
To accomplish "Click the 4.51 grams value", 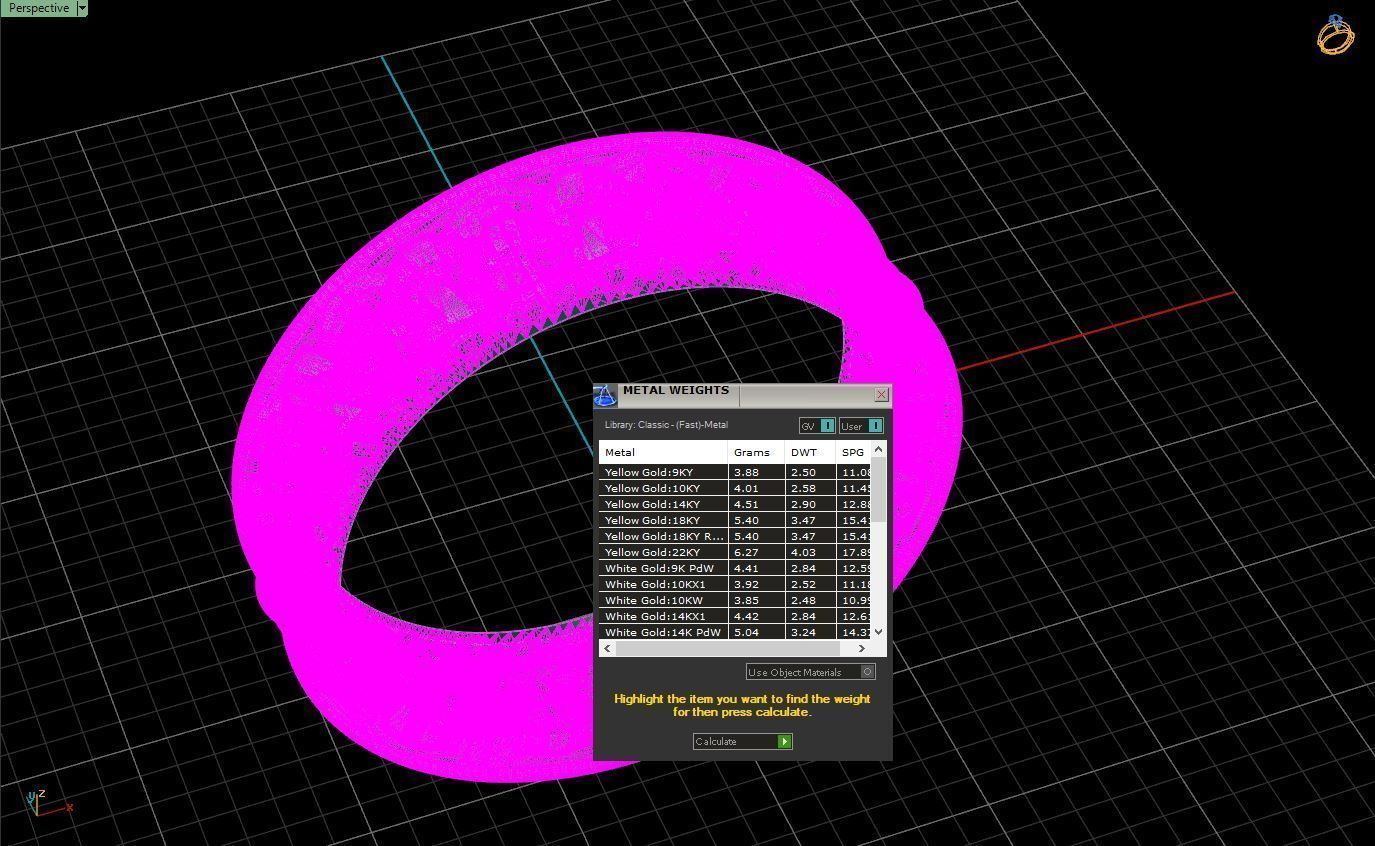I will click(746, 504).
